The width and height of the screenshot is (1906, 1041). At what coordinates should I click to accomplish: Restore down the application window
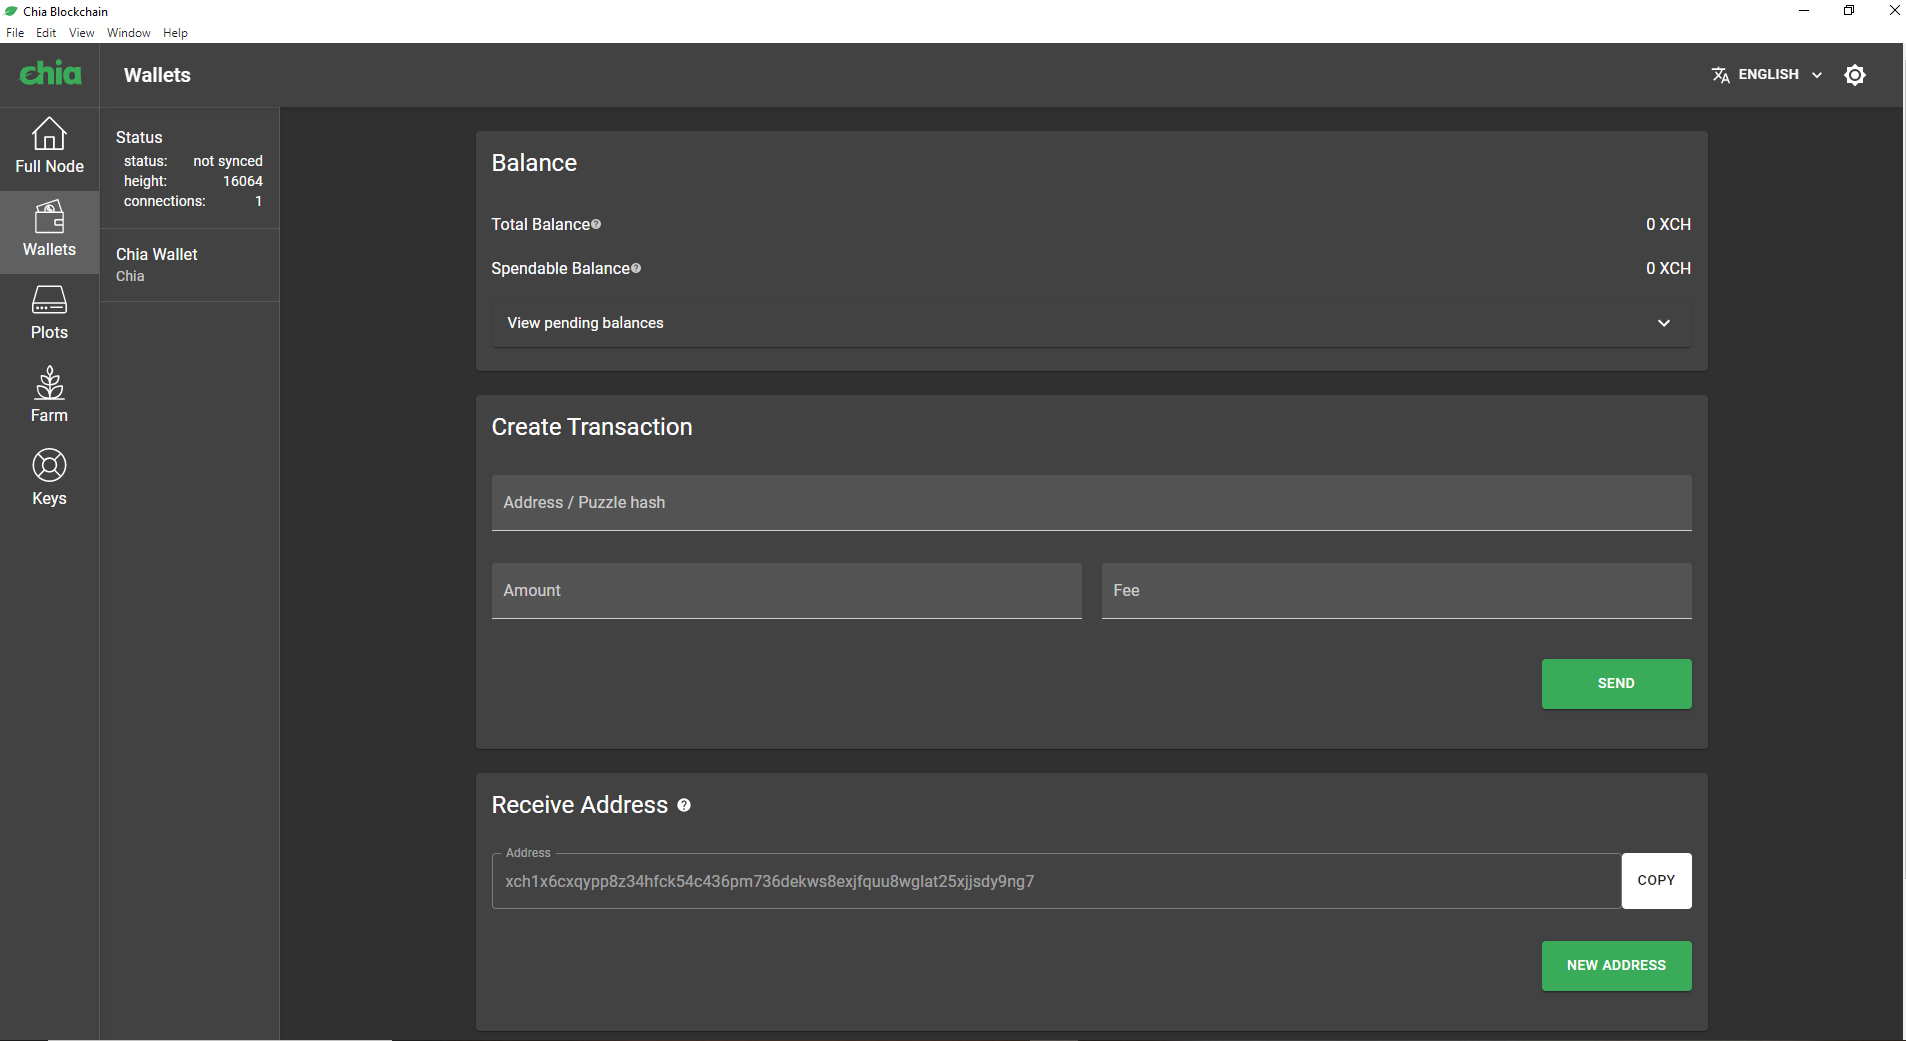click(1849, 11)
